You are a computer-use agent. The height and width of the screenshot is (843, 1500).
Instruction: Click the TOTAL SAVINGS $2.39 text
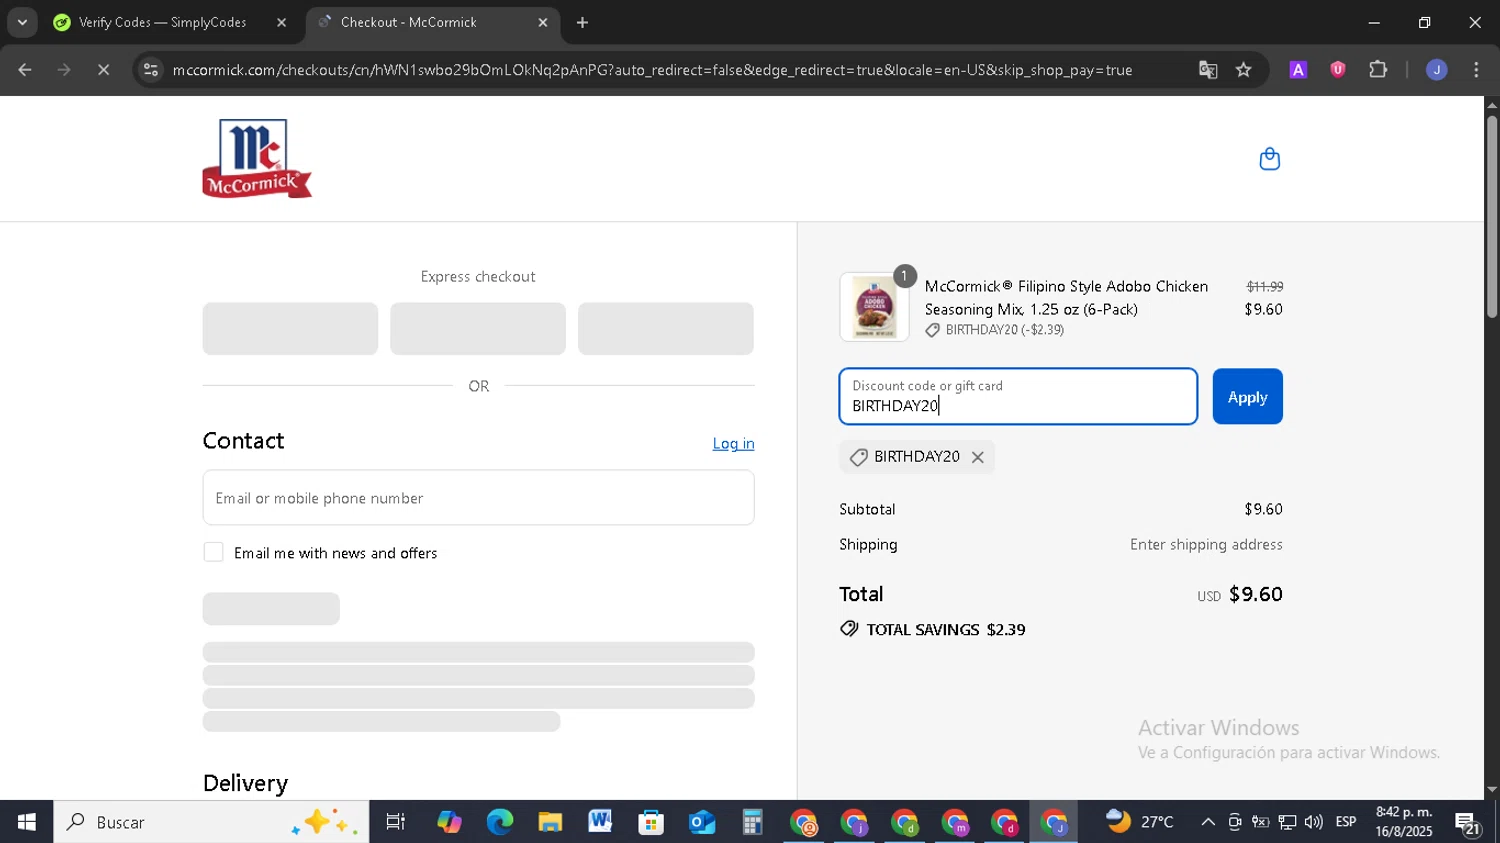click(x=946, y=629)
